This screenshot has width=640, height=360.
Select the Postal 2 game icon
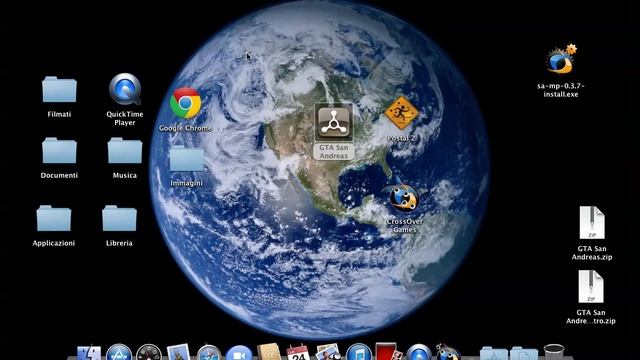pos(402,113)
